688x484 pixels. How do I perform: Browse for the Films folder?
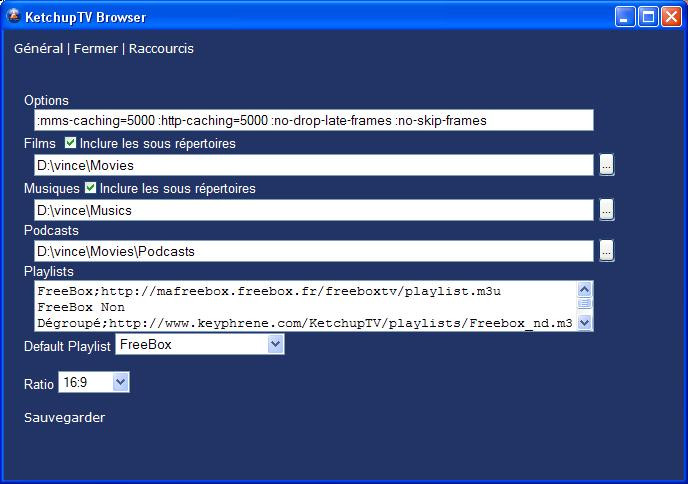606,165
